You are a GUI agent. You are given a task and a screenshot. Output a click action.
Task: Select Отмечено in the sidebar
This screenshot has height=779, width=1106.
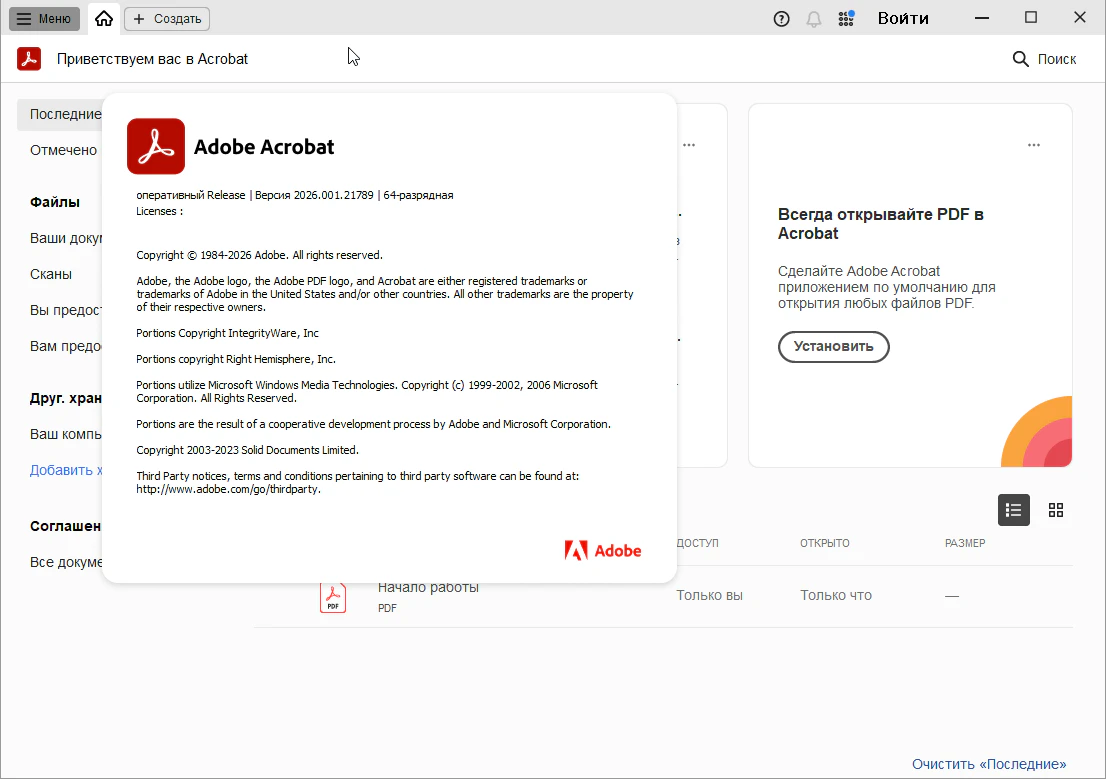63,150
